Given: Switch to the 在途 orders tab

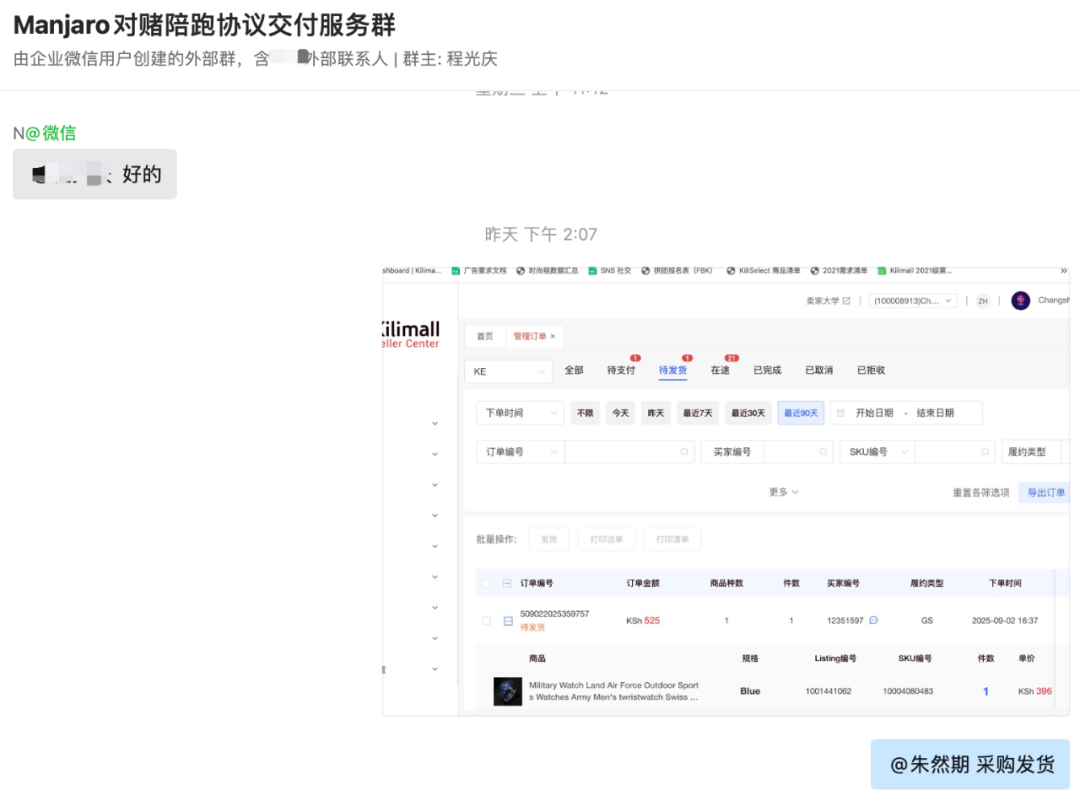Looking at the screenshot, I should click(x=720, y=370).
